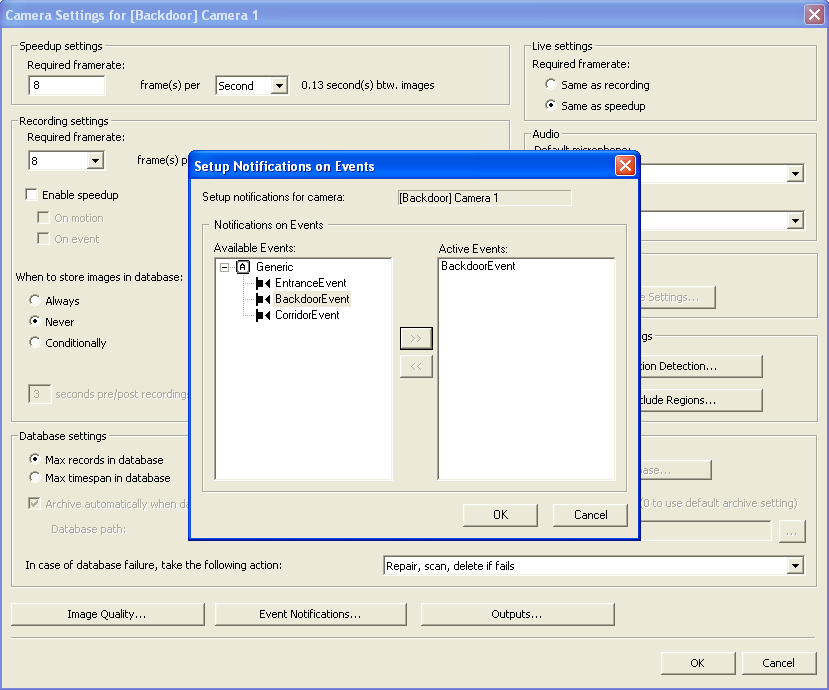Select EntranceEvent in Available Events
The height and width of the screenshot is (690, 829).
(x=310, y=283)
